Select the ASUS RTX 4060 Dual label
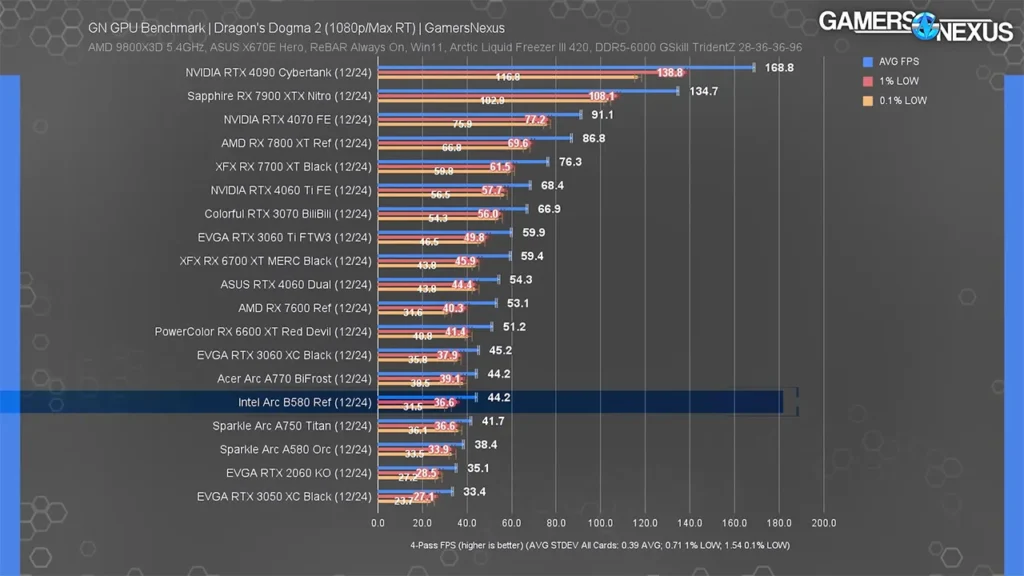The height and width of the screenshot is (576, 1024). pyautogui.click(x=296, y=285)
